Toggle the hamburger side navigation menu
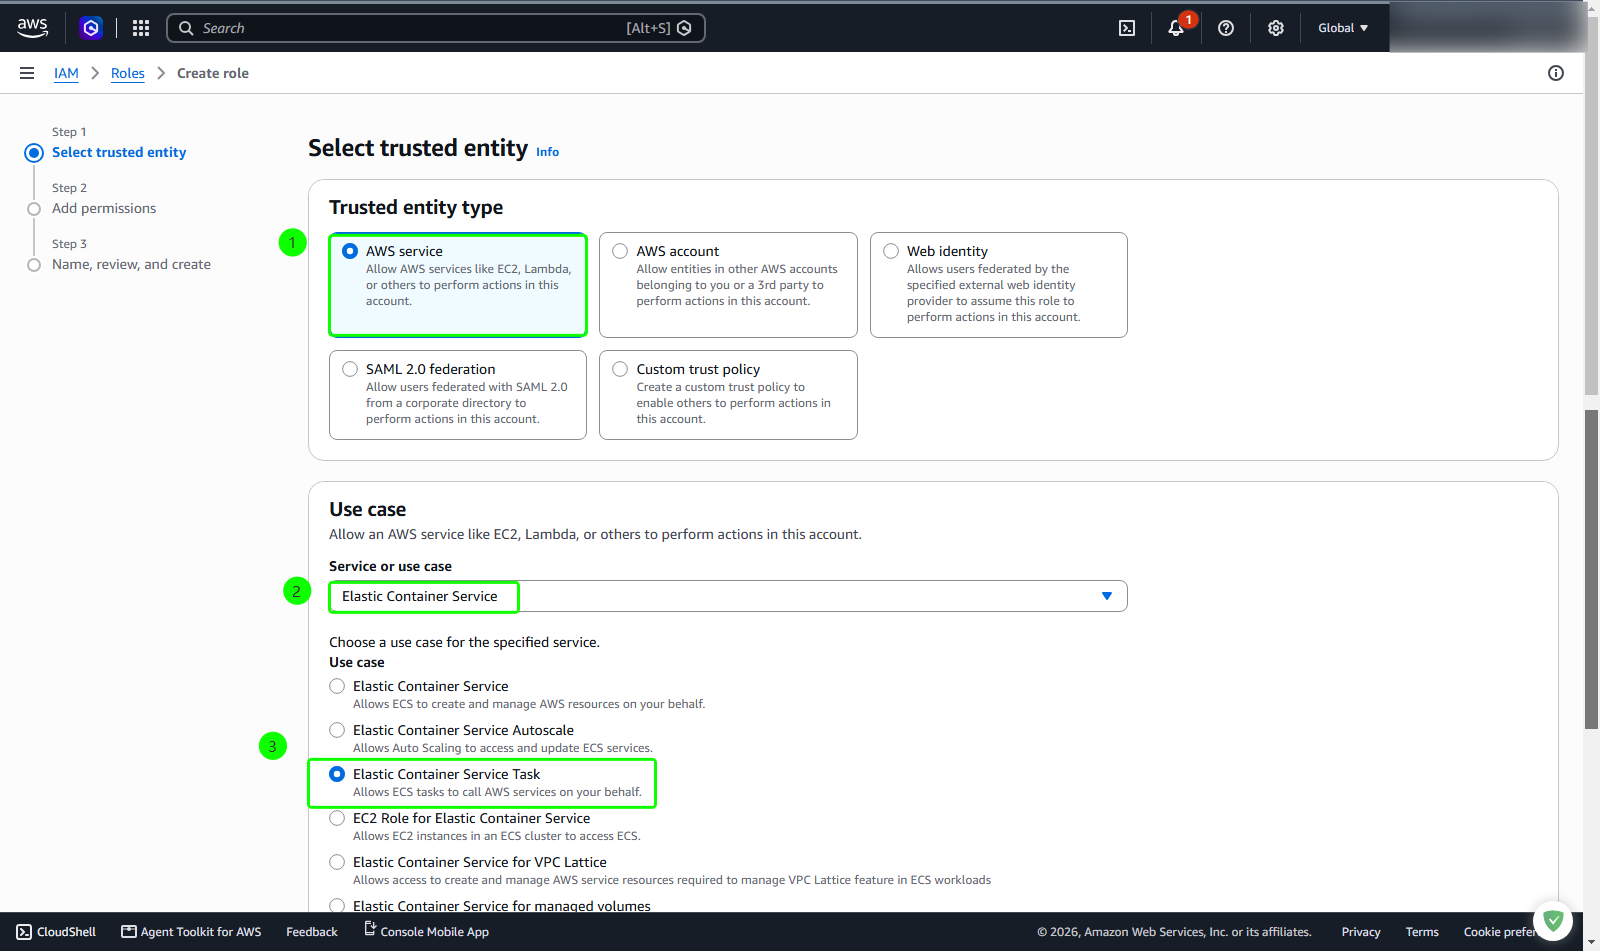1600x951 pixels. tap(27, 73)
